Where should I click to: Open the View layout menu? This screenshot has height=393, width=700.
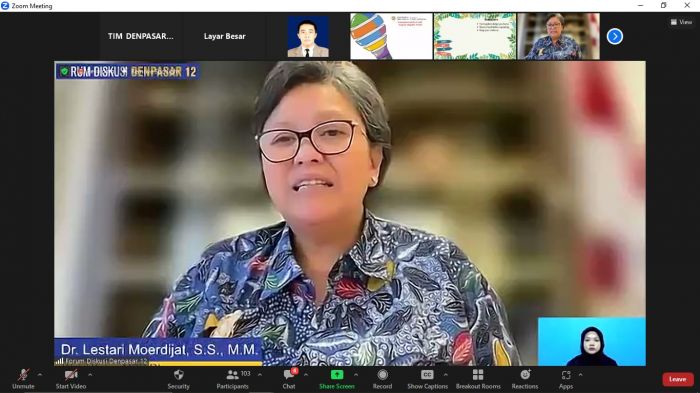click(681, 22)
